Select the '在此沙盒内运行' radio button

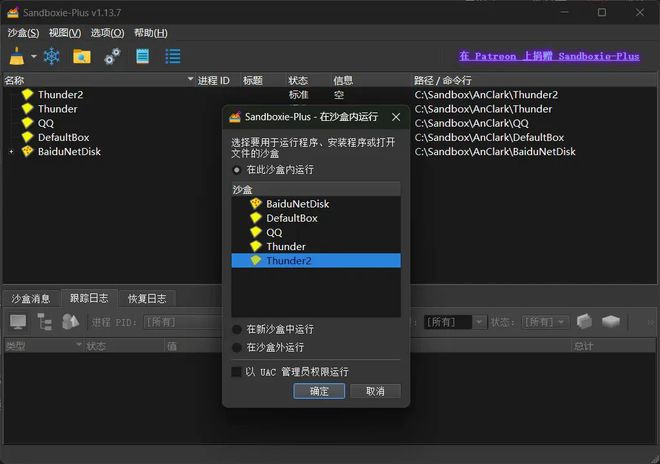click(237, 170)
